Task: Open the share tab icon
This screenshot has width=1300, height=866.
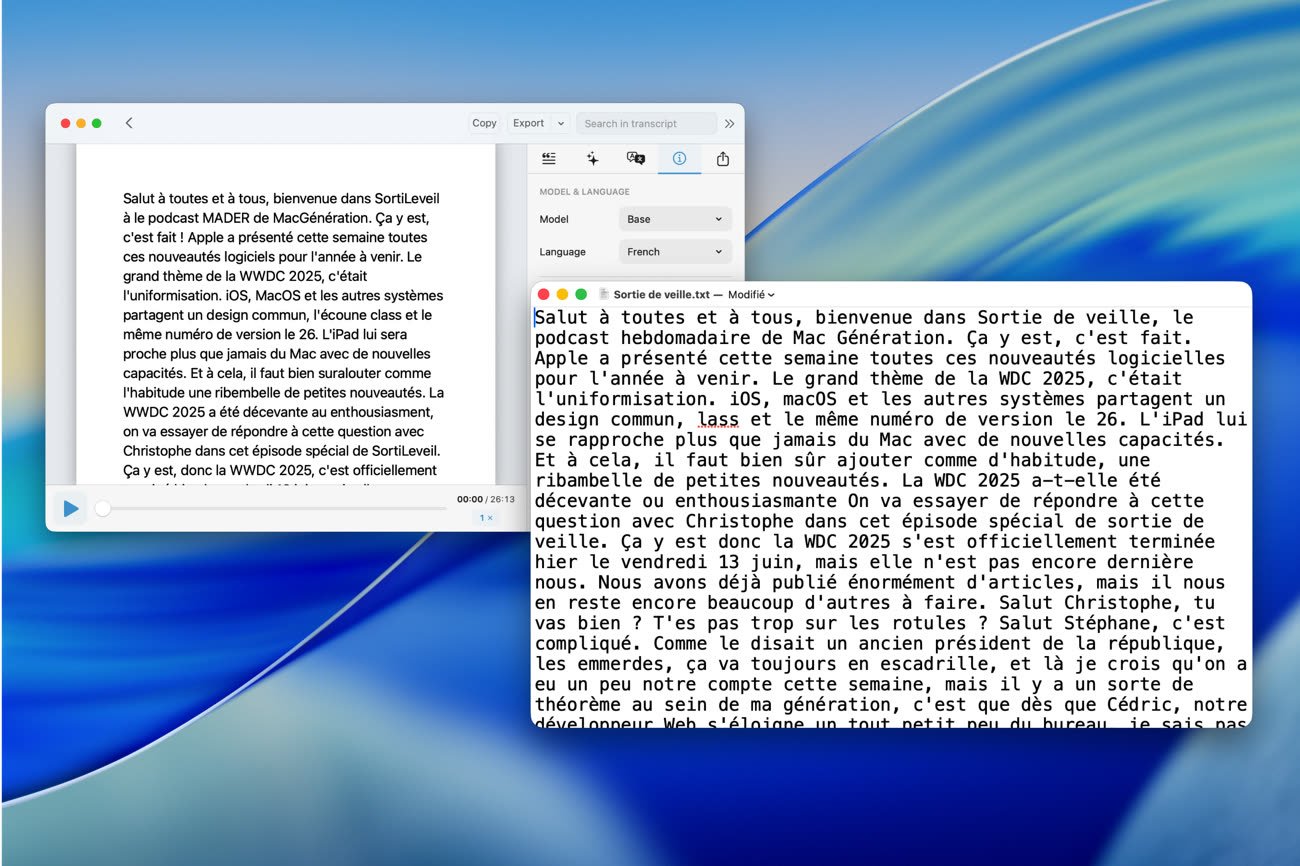Action: (x=723, y=158)
